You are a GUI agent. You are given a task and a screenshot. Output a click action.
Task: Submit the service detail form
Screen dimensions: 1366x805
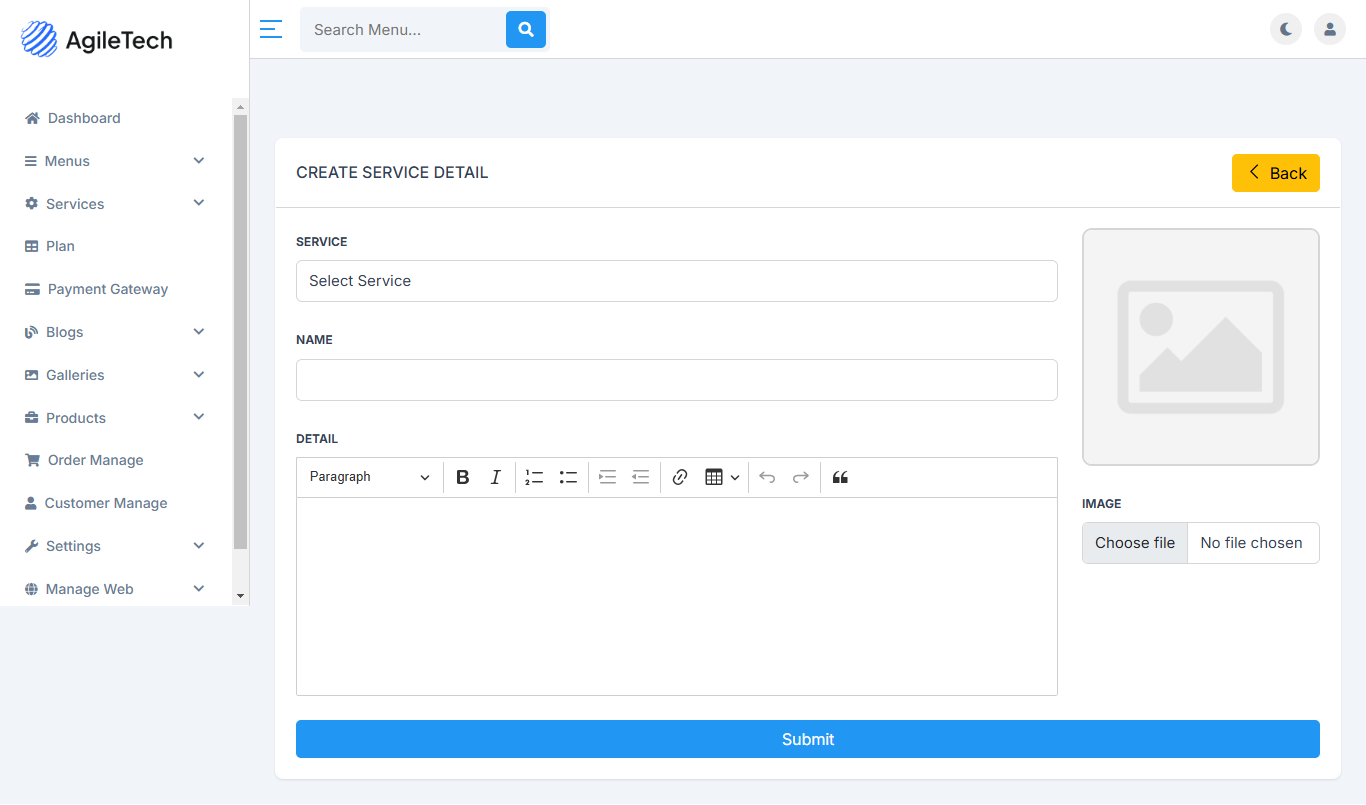pos(808,739)
